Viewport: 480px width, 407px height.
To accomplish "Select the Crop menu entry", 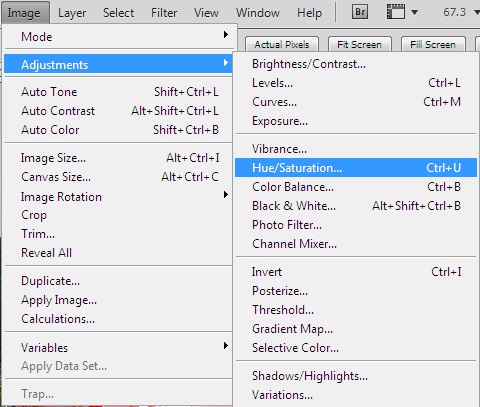I will [118, 215].
